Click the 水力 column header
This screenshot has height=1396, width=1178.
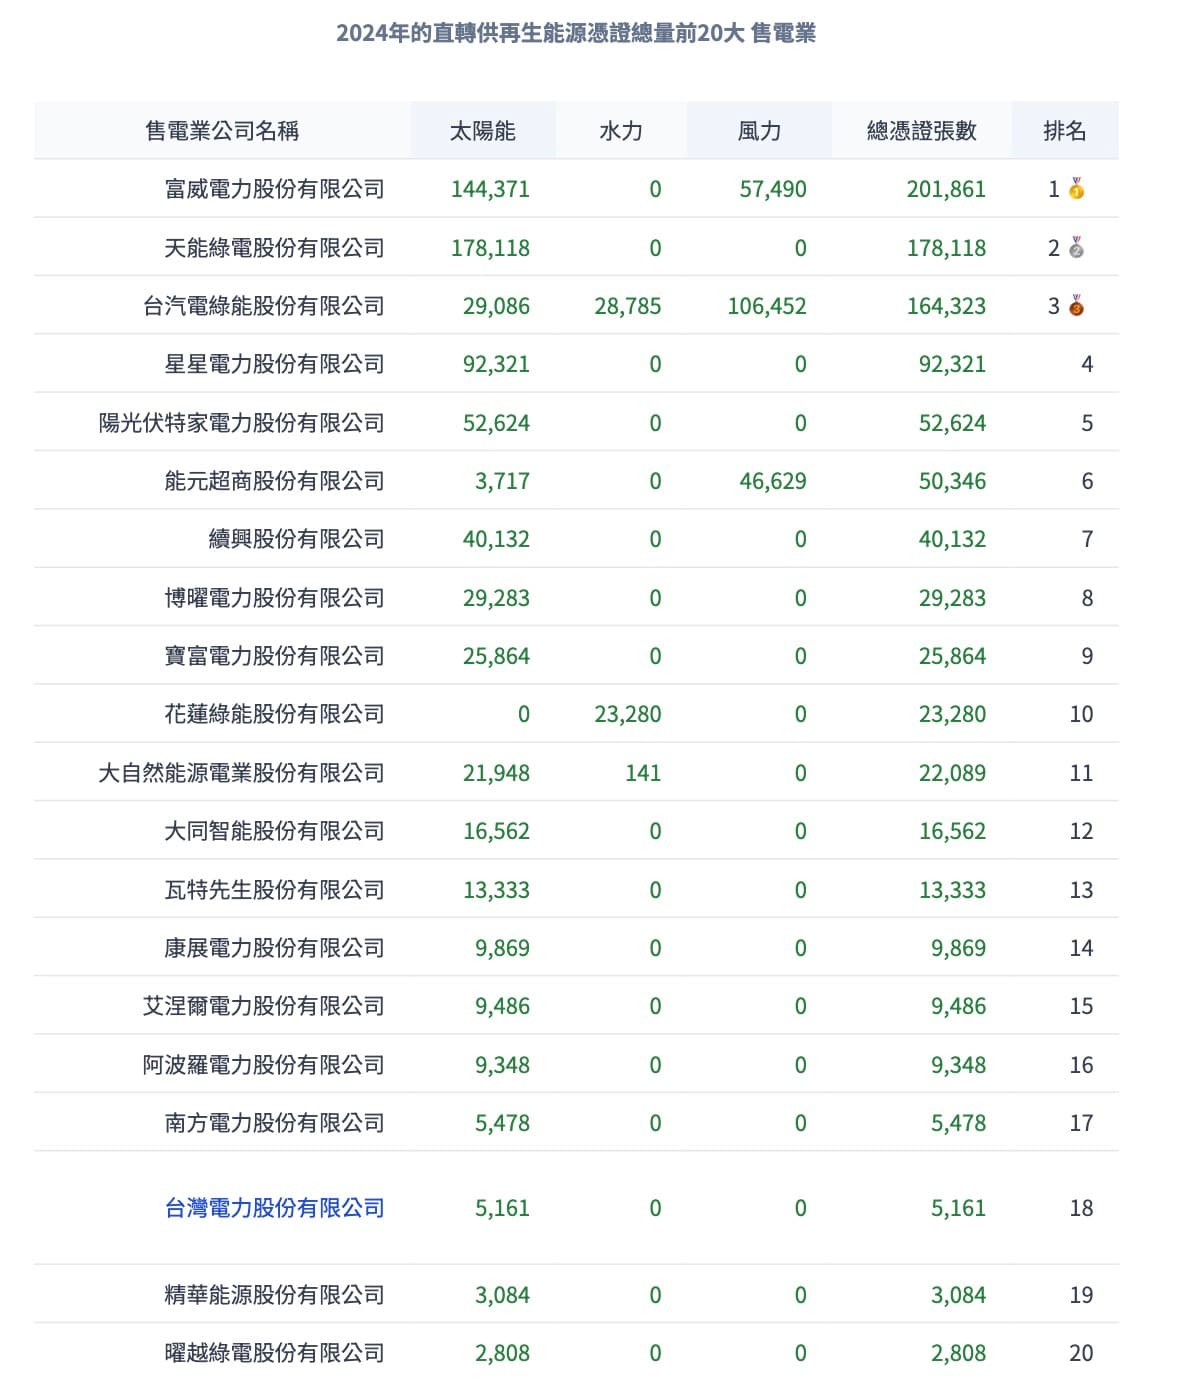(620, 131)
